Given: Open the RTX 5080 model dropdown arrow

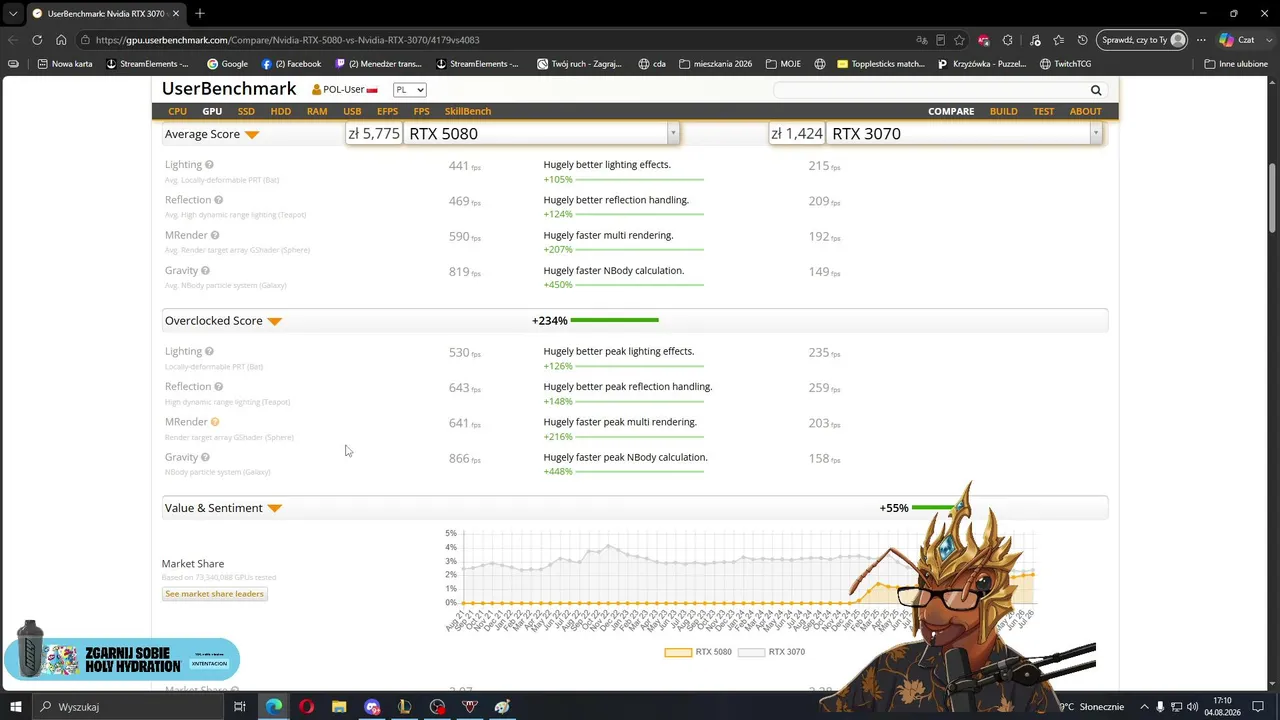Looking at the screenshot, I should point(673,133).
